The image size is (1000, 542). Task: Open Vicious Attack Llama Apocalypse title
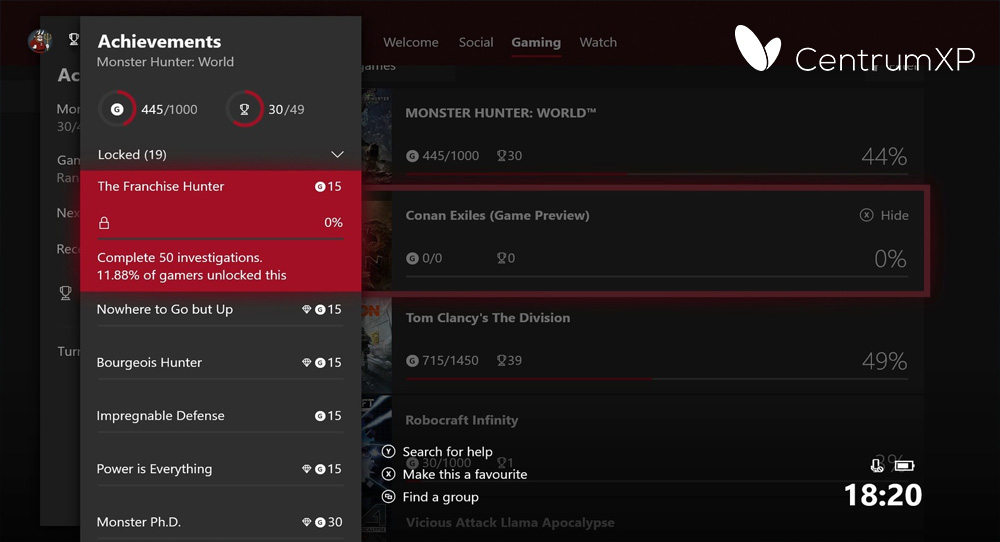click(510, 522)
